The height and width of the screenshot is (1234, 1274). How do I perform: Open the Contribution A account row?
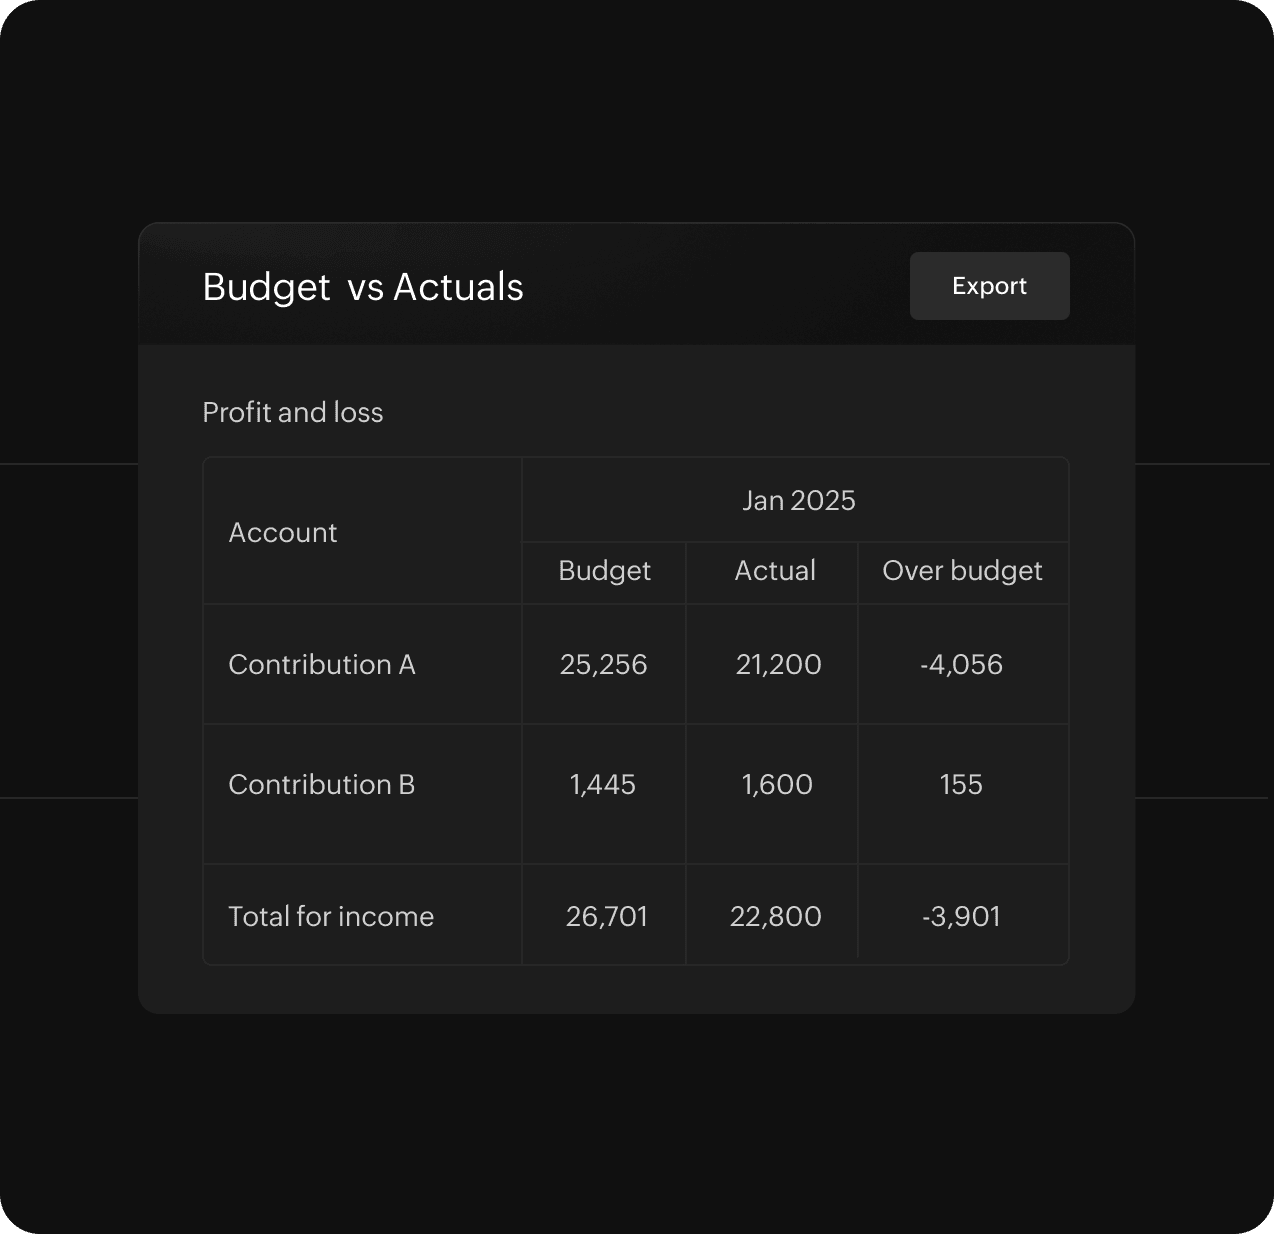(322, 665)
